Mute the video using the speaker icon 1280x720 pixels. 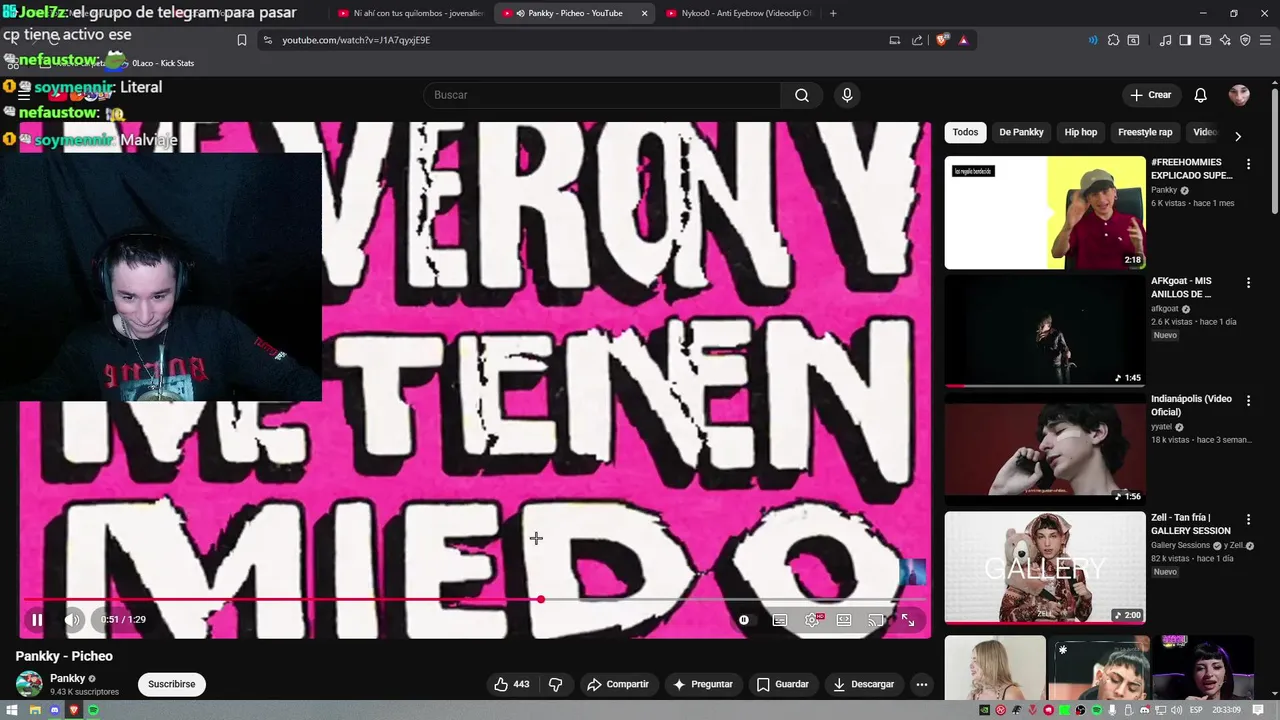[72, 620]
